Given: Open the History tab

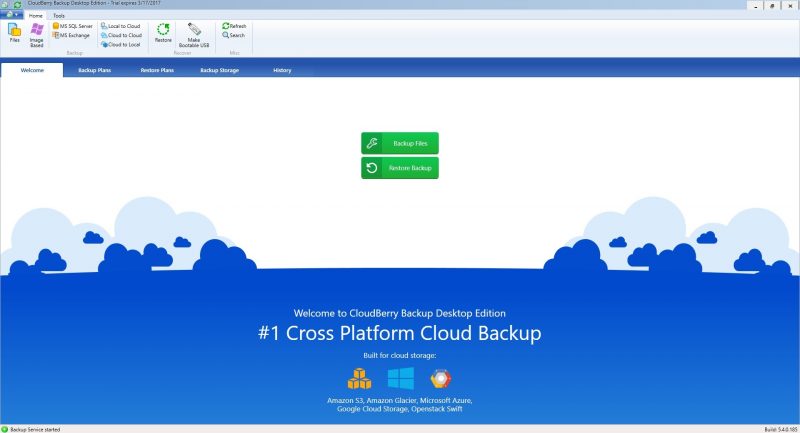Looking at the screenshot, I should point(282,70).
